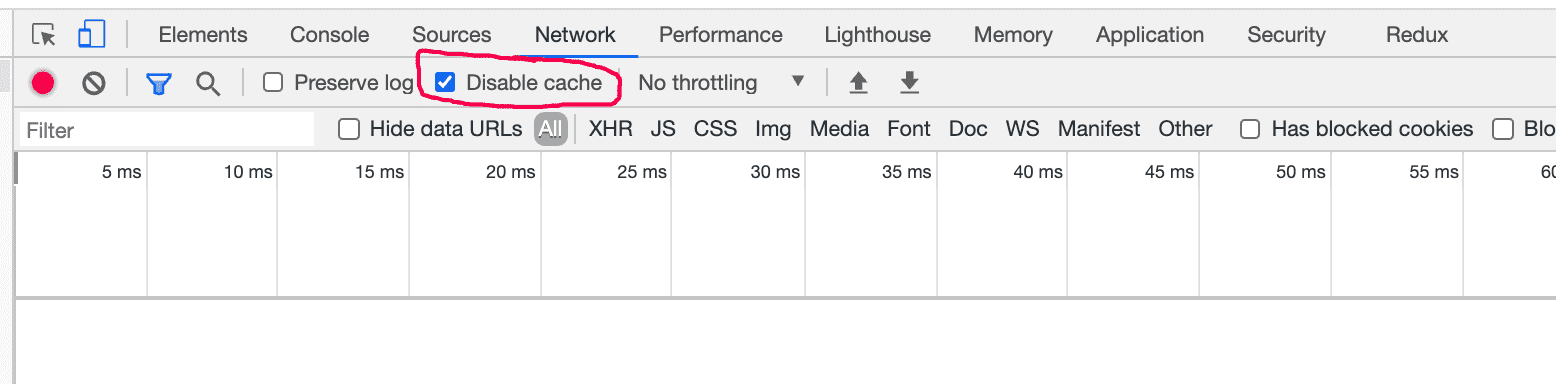This screenshot has width=1556, height=384.
Task: Enable the Preserve log checkbox
Action: (x=273, y=82)
